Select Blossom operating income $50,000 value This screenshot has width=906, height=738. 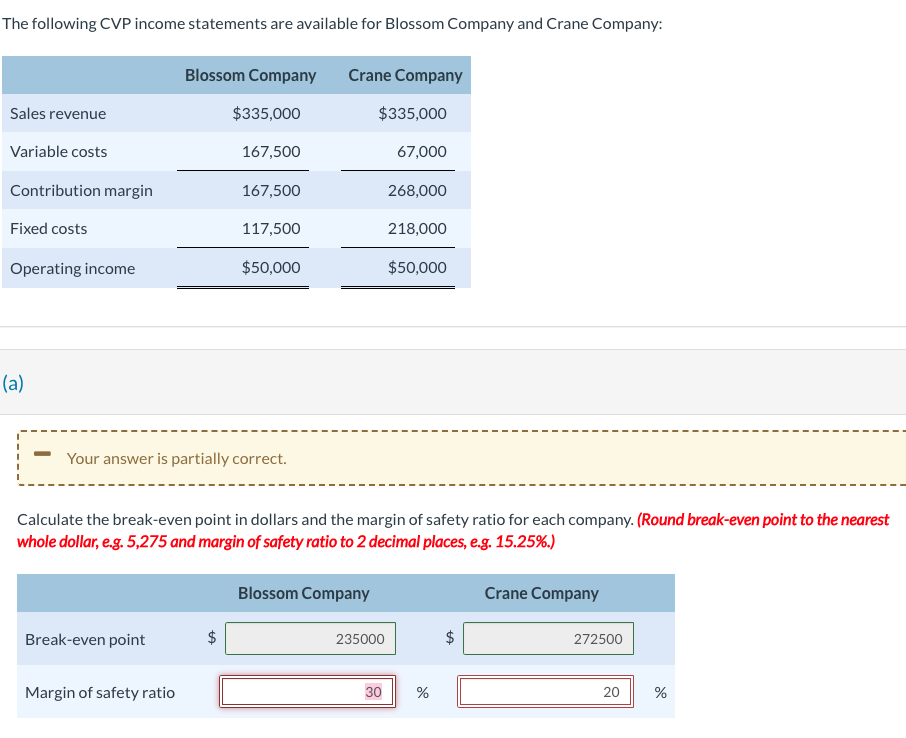(x=271, y=268)
